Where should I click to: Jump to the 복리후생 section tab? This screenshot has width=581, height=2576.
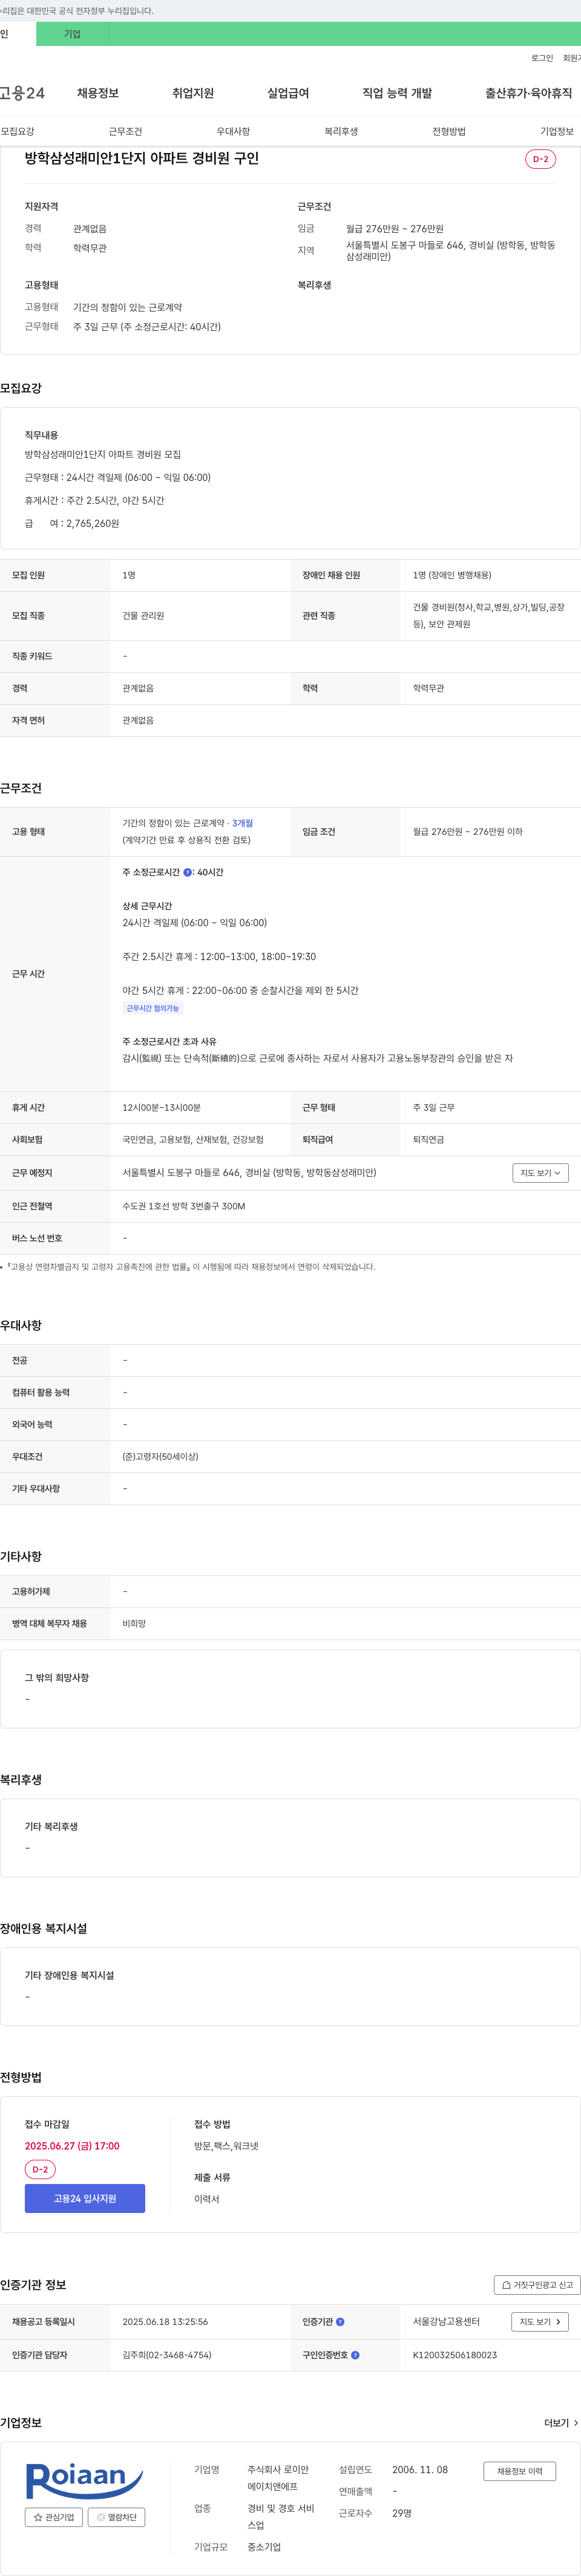(x=341, y=131)
